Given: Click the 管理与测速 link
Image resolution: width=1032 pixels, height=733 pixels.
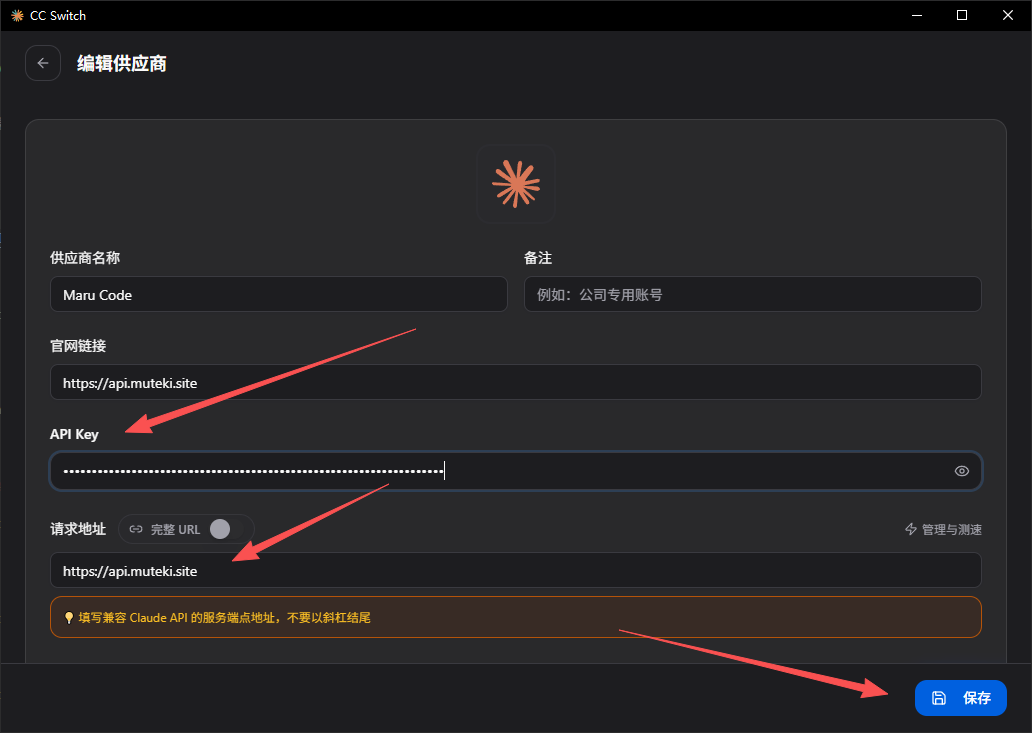Looking at the screenshot, I should click(943, 530).
